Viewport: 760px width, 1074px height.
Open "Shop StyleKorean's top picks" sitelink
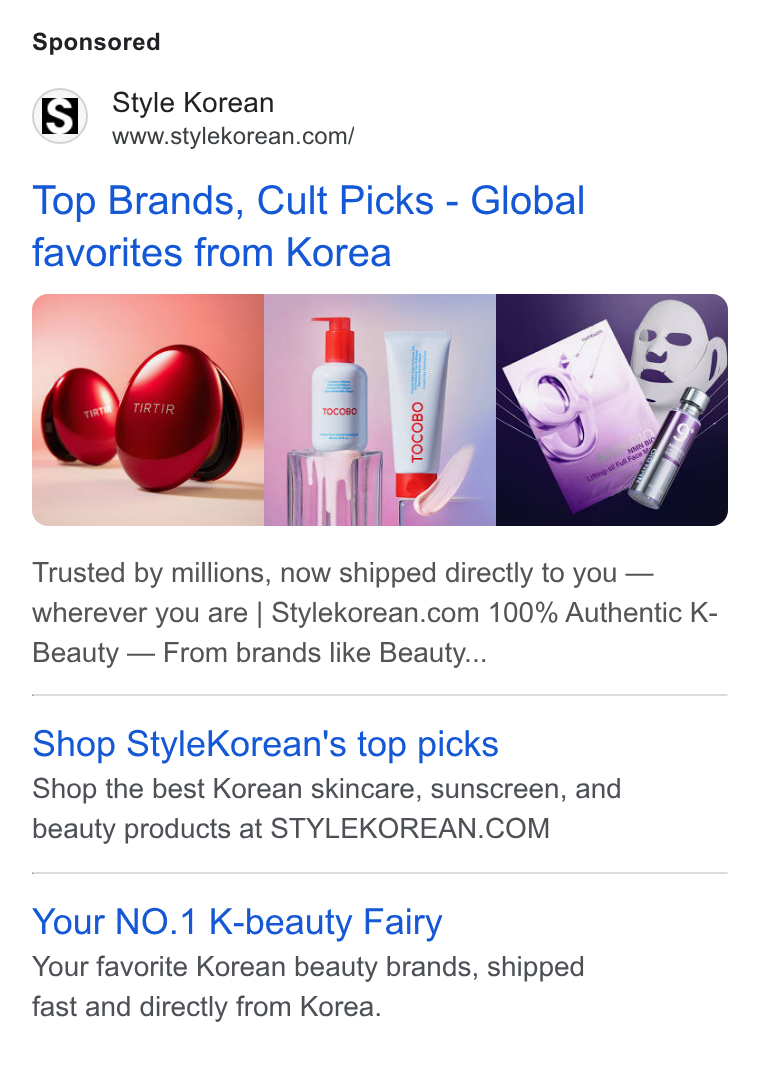pos(265,744)
